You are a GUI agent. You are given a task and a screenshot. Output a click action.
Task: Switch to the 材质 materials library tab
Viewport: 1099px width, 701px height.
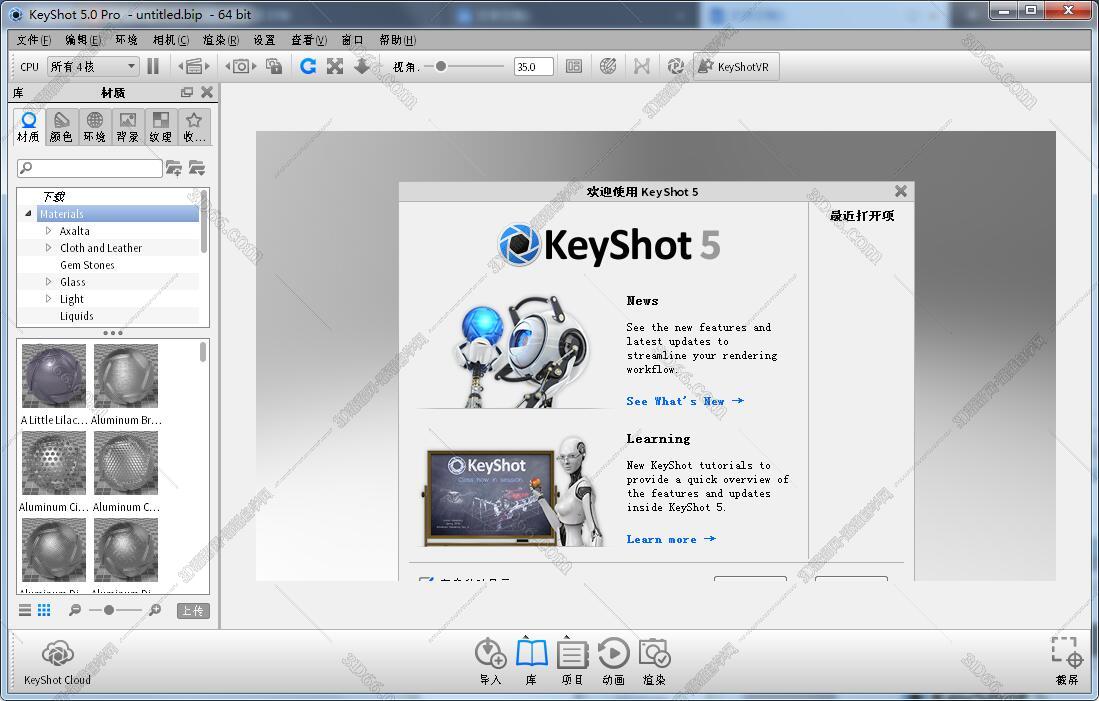[x=28, y=127]
